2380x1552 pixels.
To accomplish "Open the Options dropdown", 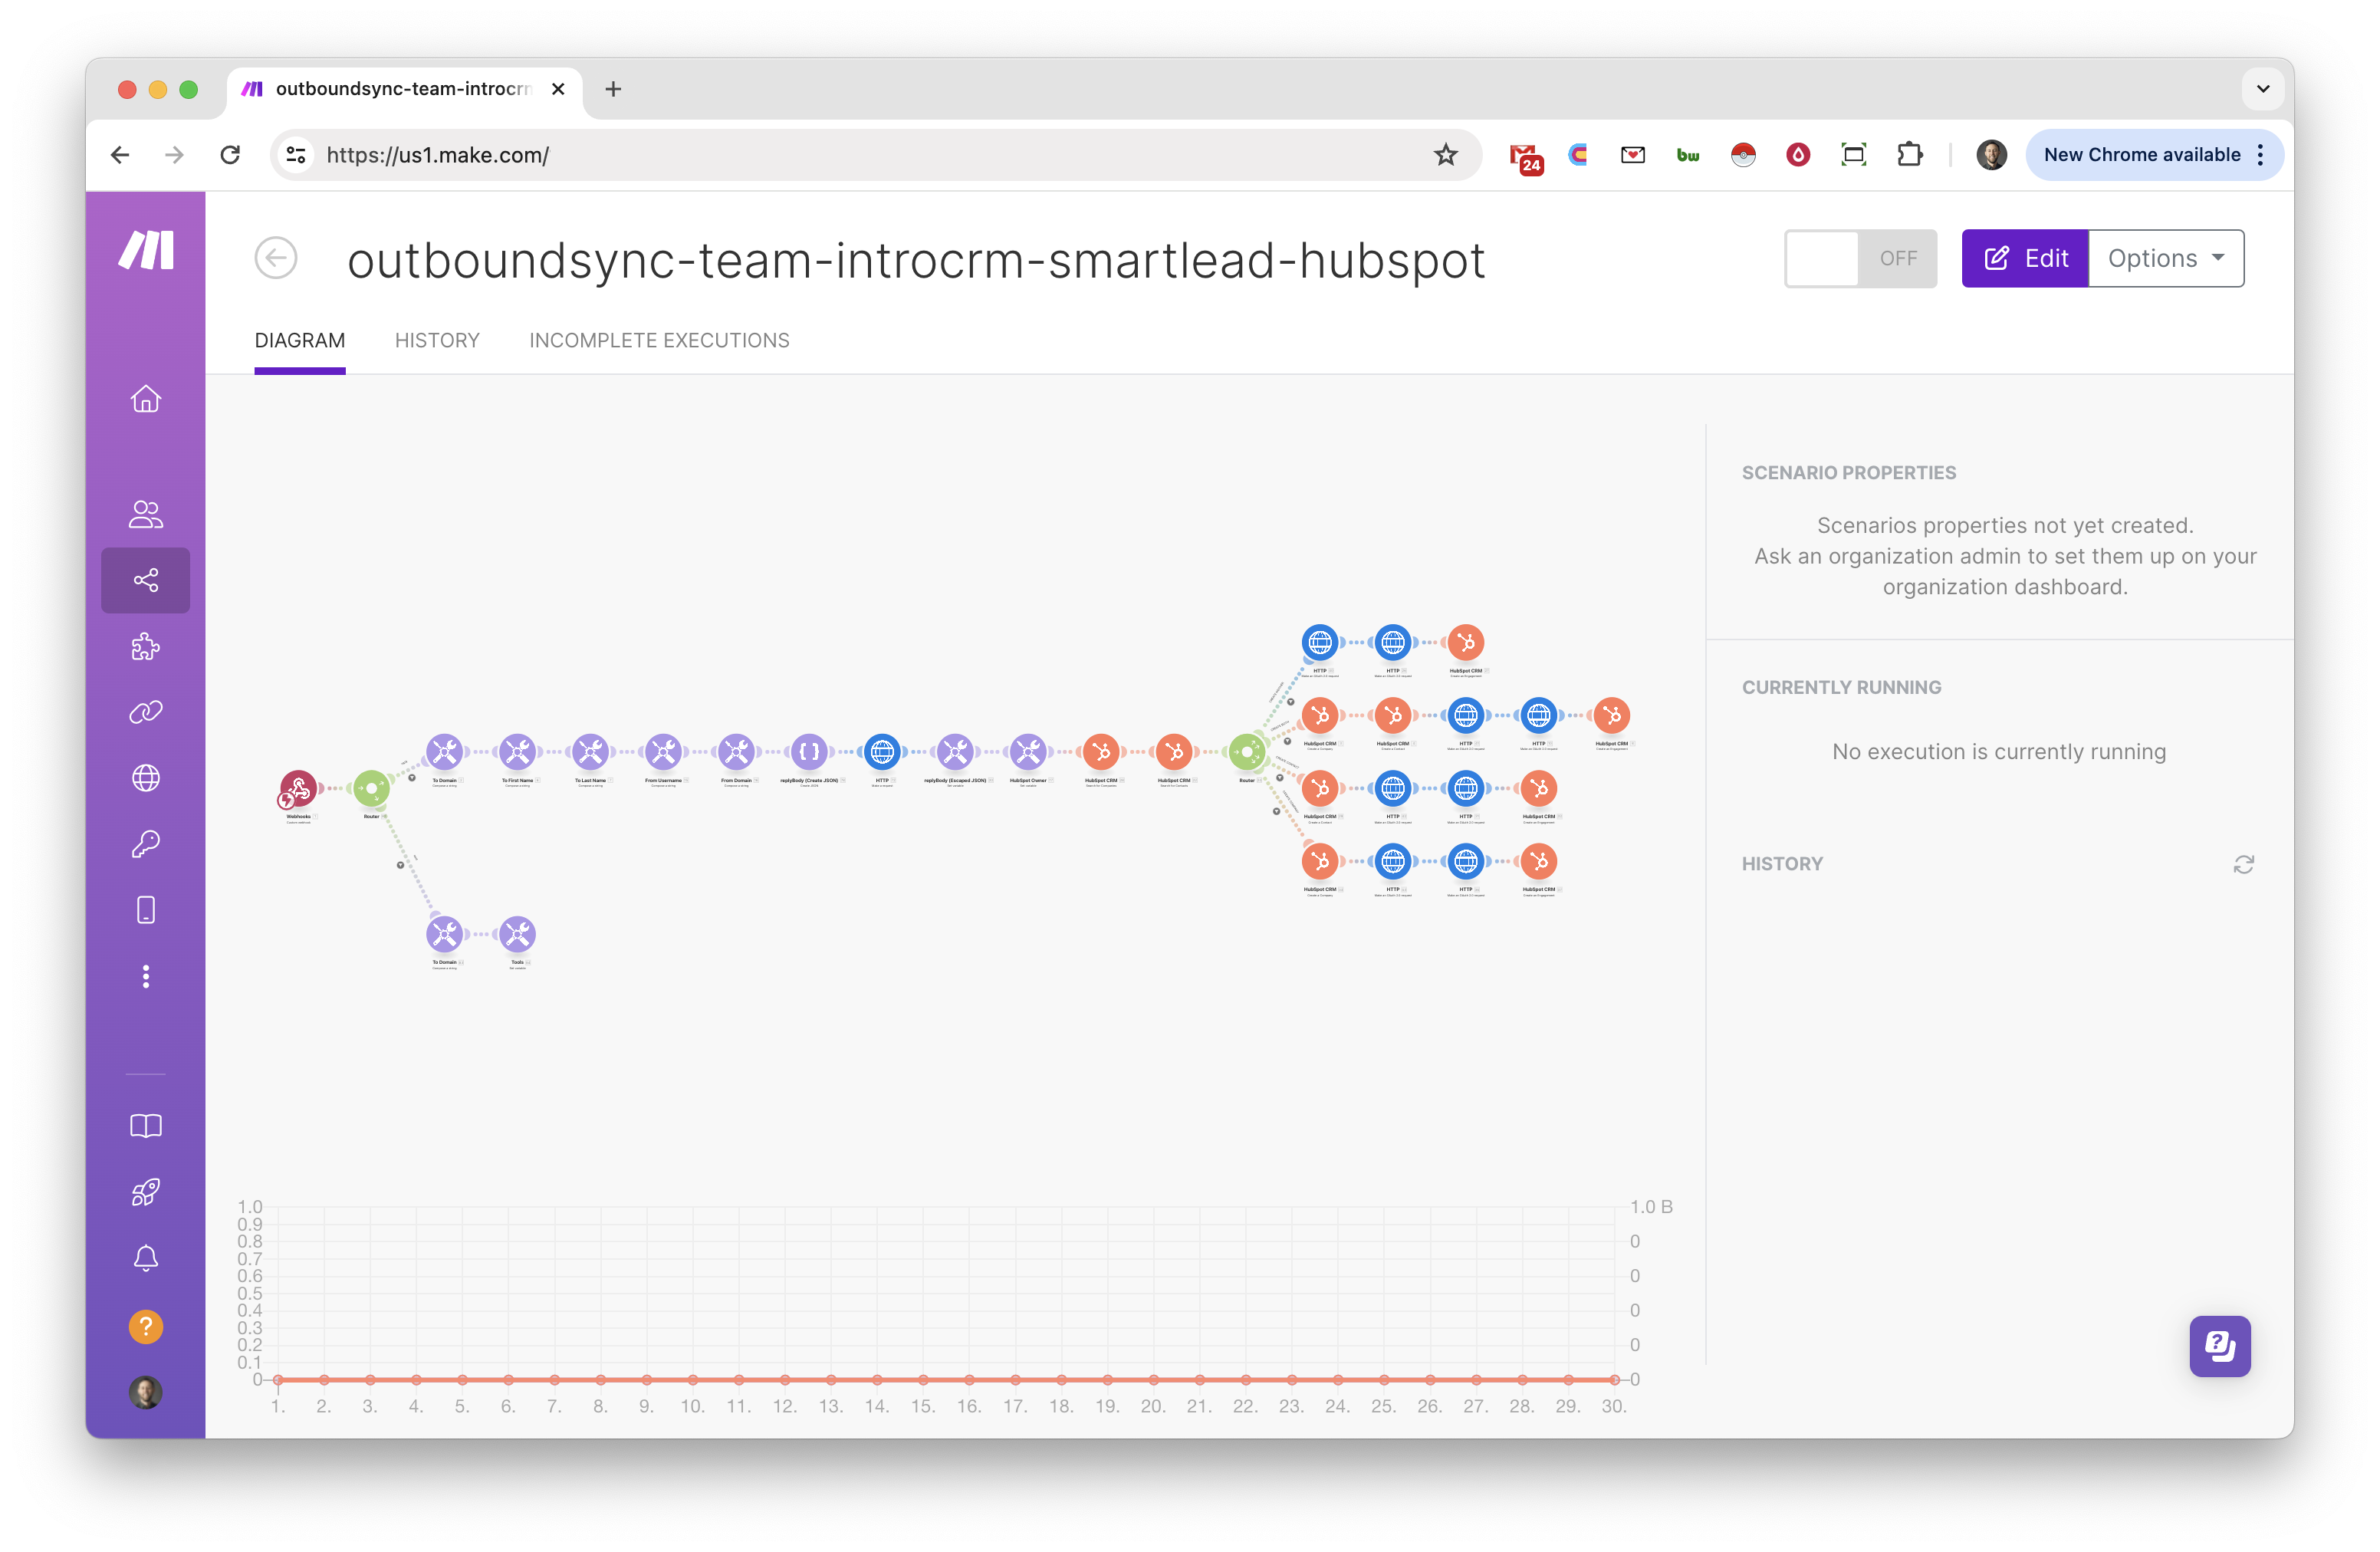I will click(2166, 258).
